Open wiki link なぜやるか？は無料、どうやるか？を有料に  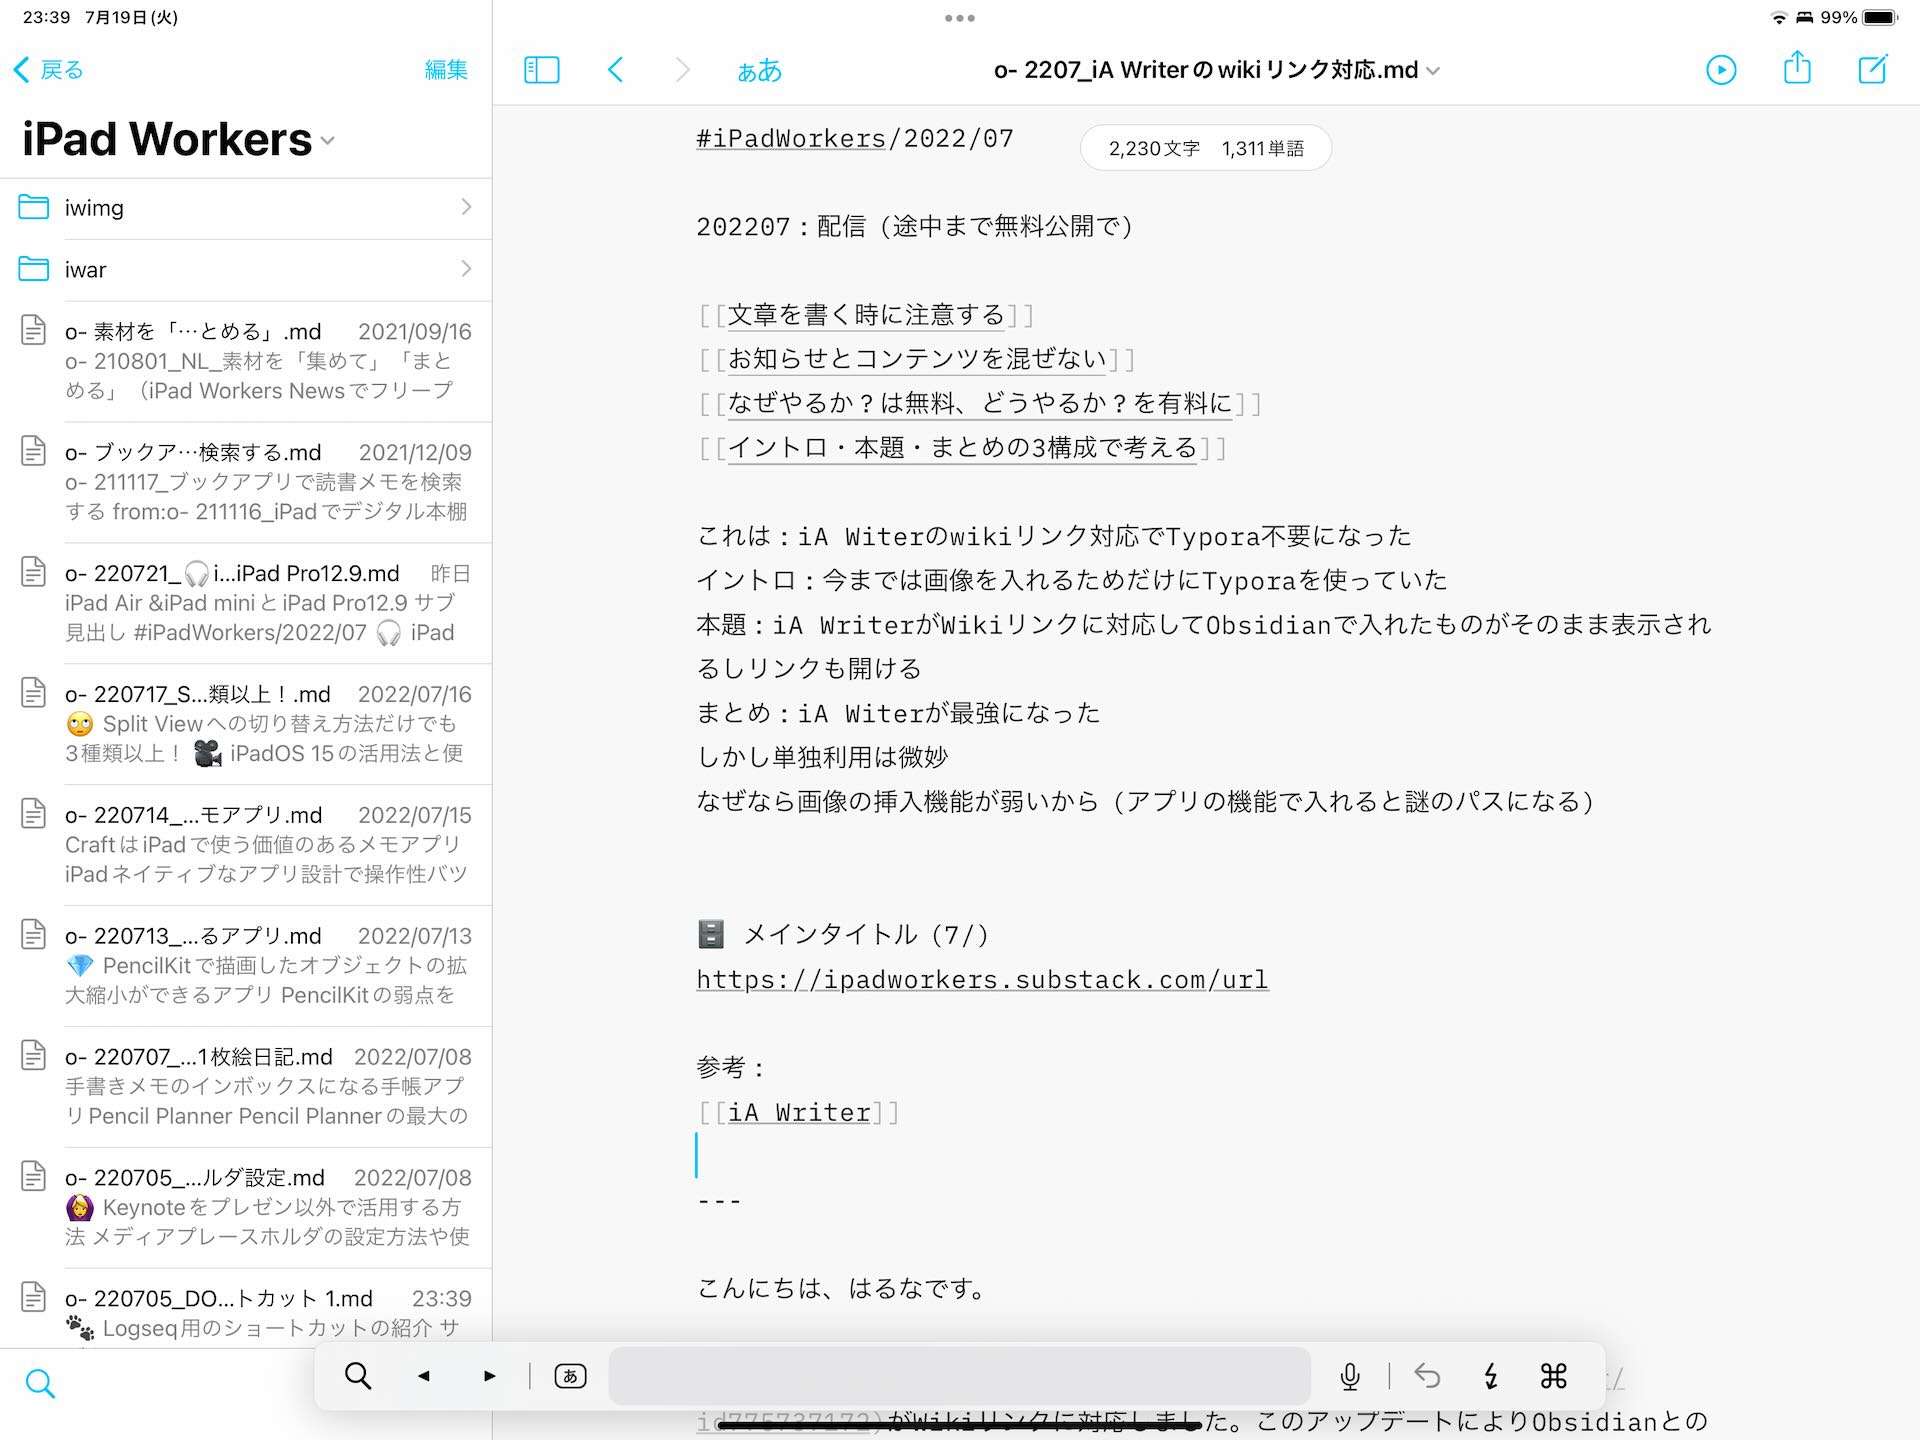(980, 403)
